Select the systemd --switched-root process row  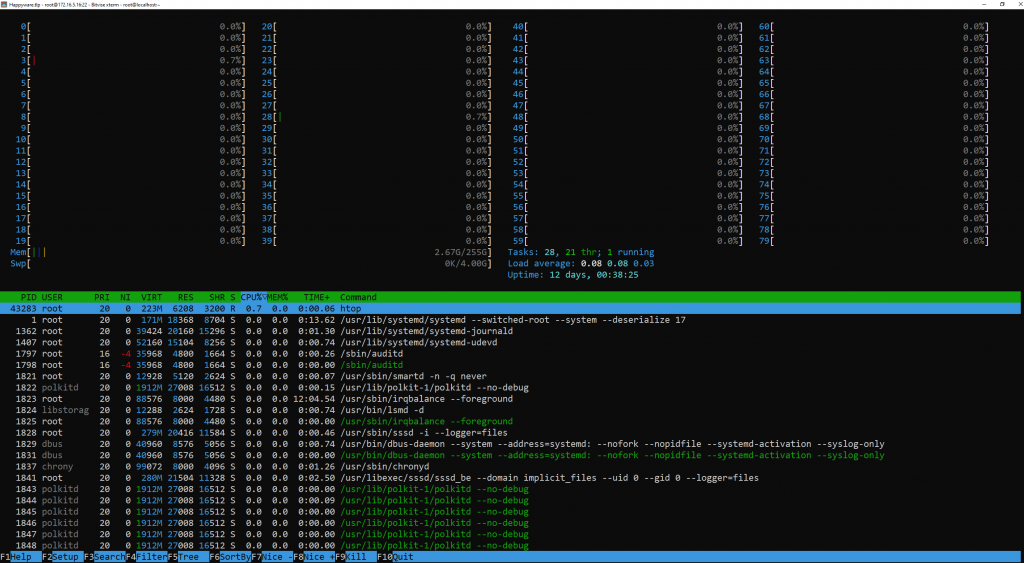pos(512,320)
